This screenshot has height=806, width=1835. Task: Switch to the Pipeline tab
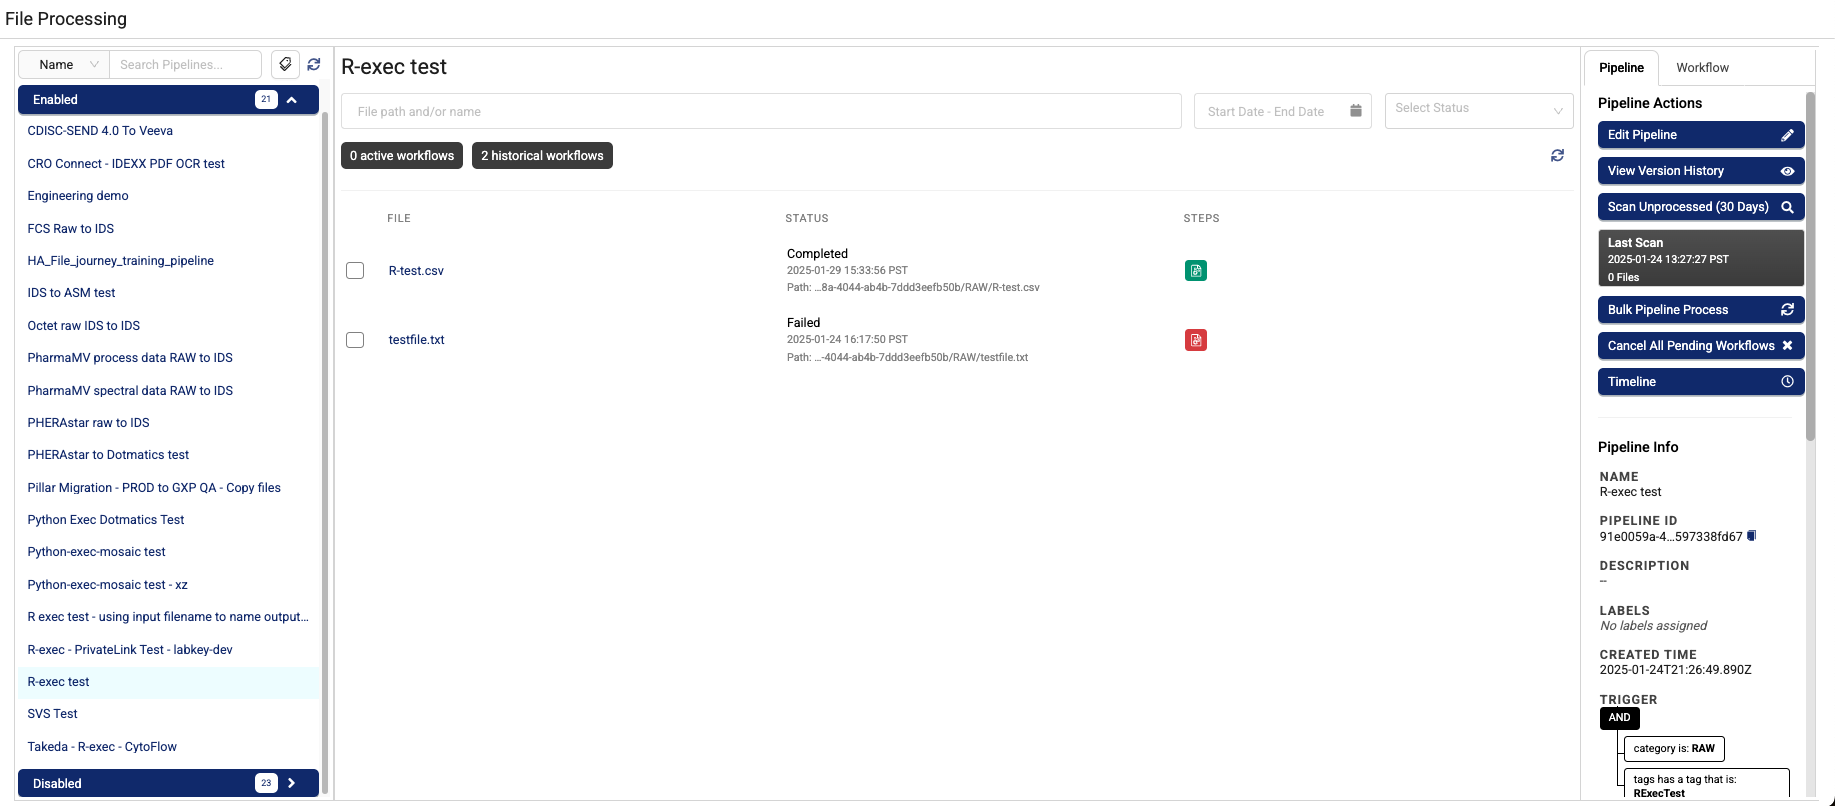pyautogui.click(x=1621, y=68)
